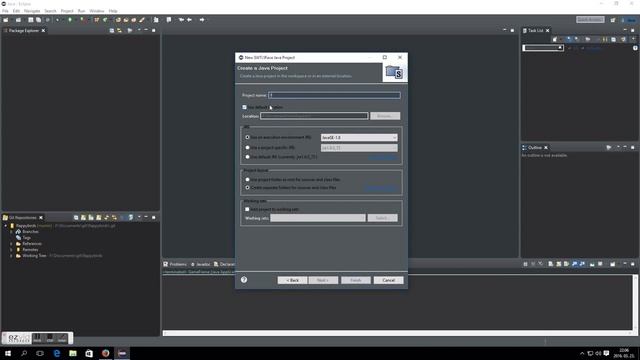Click Collapse All in Package Explorer
The width and height of the screenshot is (640, 360).
pos(112,31)
